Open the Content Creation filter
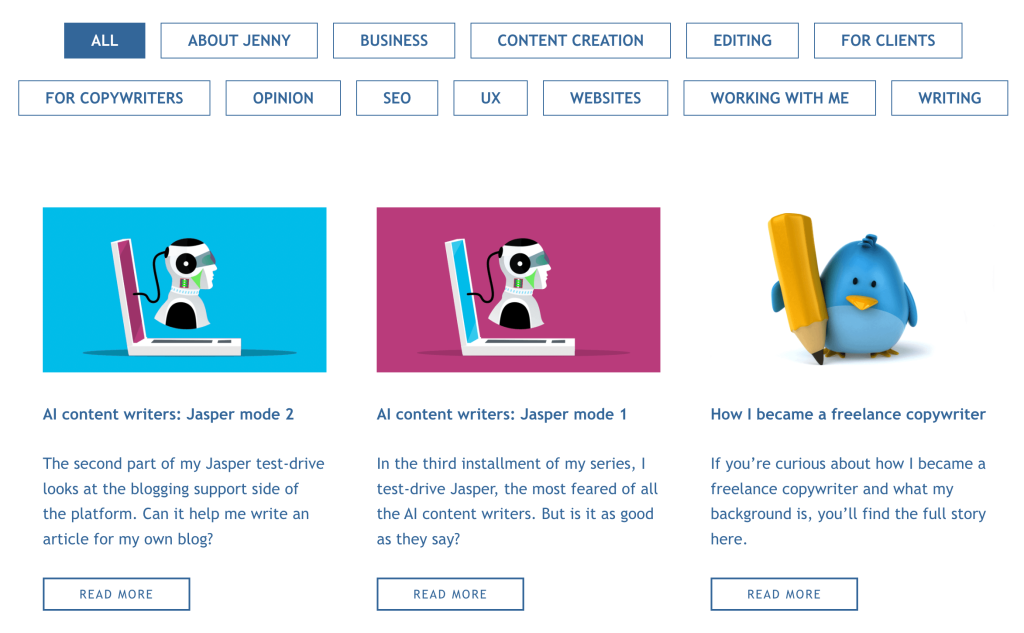Image resolution: width=1024 pixels, height=633 pixels. coord(570,41)
